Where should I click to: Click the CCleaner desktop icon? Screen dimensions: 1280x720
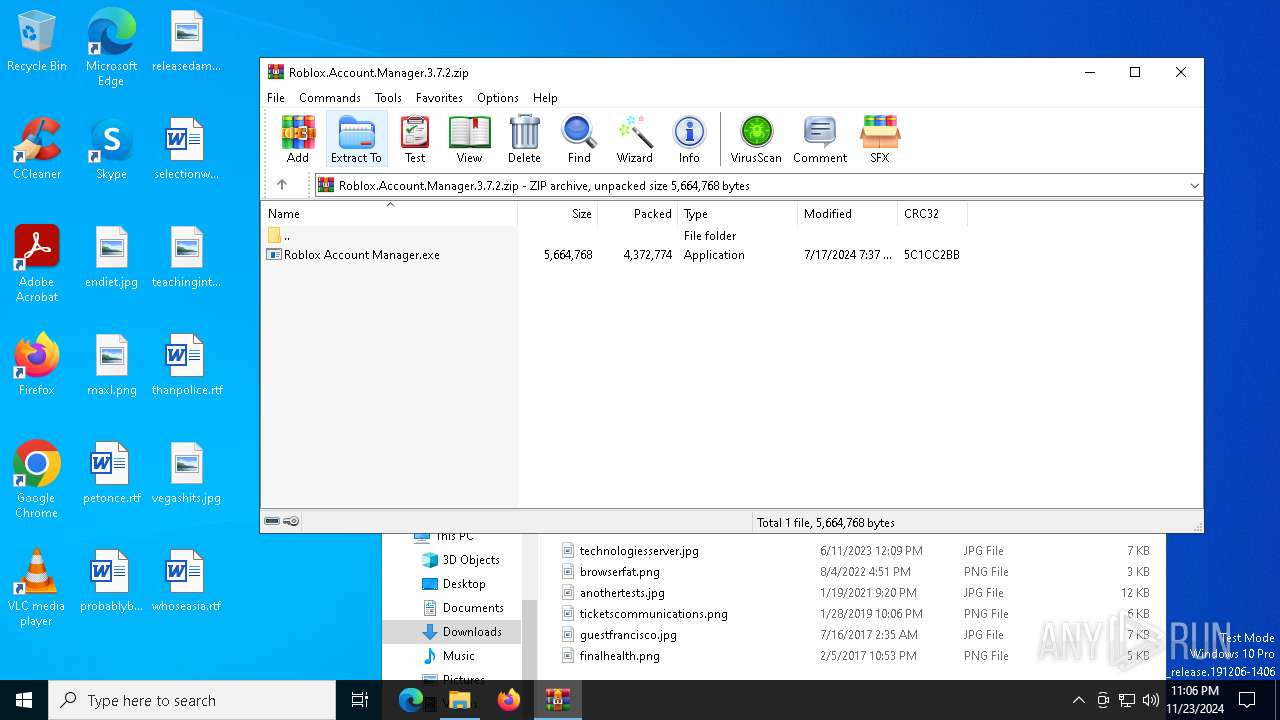click(x=37, y=150)
